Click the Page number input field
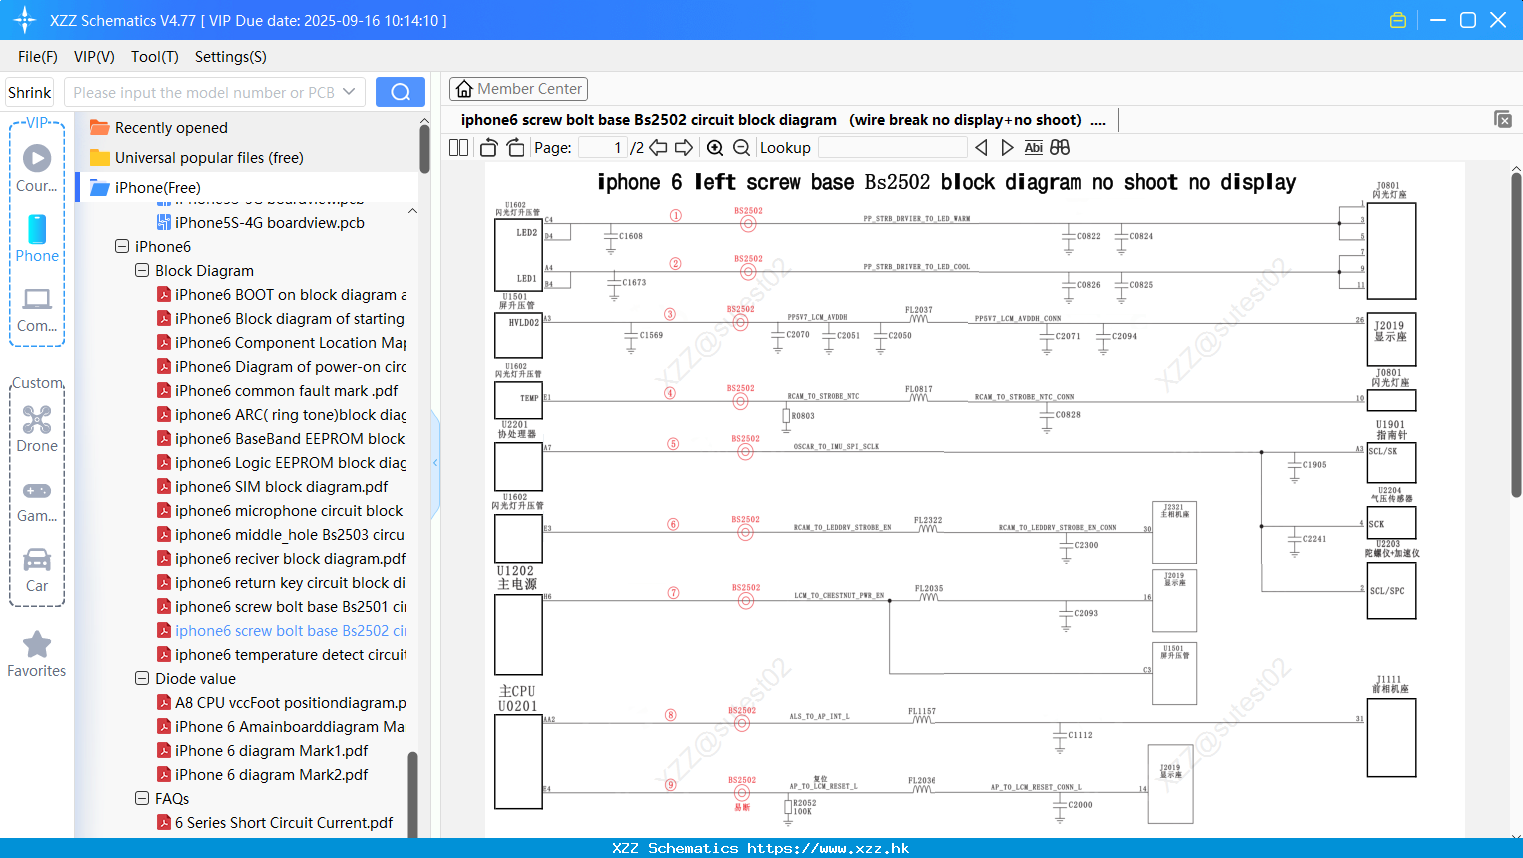Image resolution: width=1523 pixels, height=858 pixels. pos(603,148)
